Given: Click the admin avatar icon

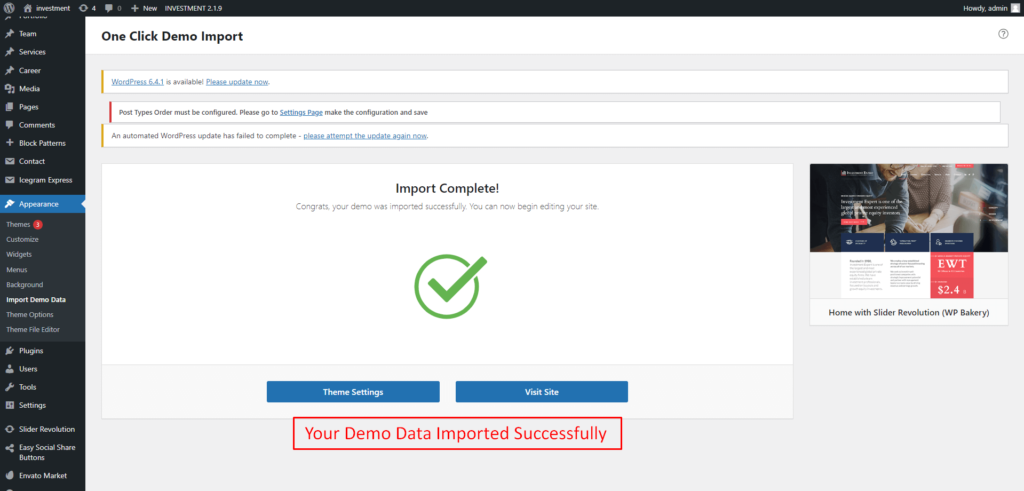Looking at the screenshot, I should tap(1014, 8).
